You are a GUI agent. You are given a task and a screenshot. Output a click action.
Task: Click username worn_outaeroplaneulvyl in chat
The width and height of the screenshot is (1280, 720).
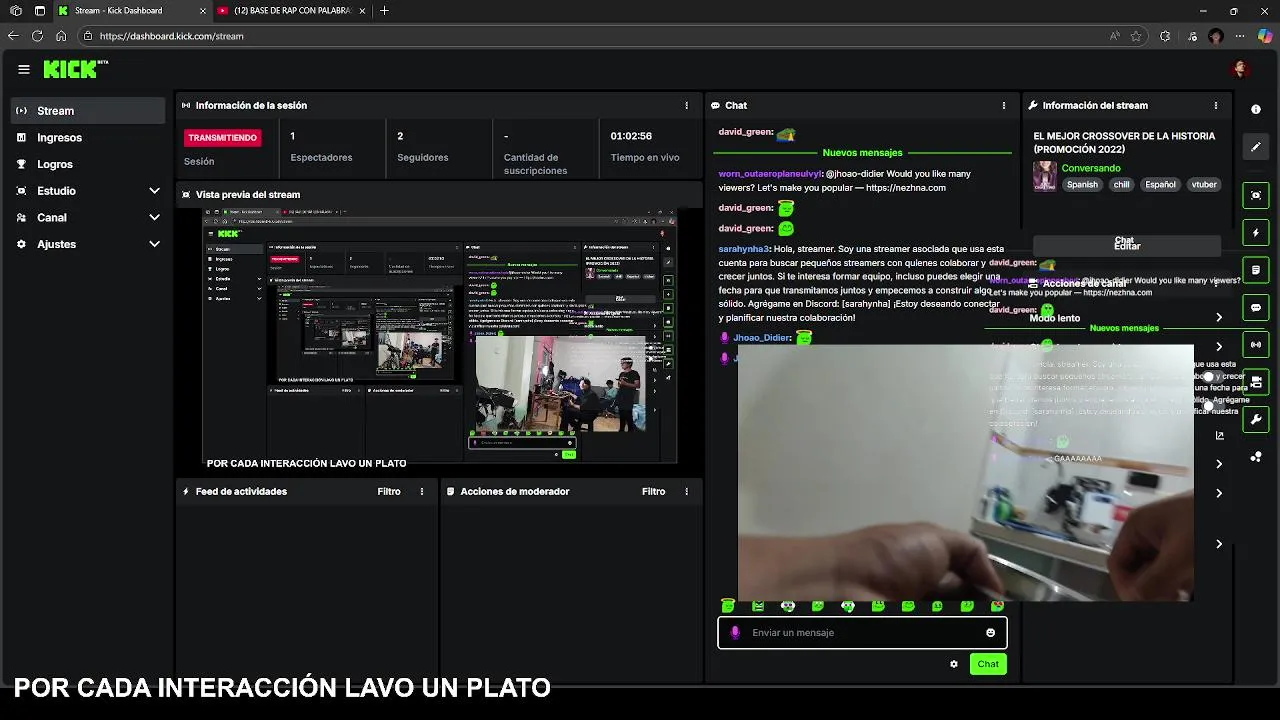click(770, 174)
